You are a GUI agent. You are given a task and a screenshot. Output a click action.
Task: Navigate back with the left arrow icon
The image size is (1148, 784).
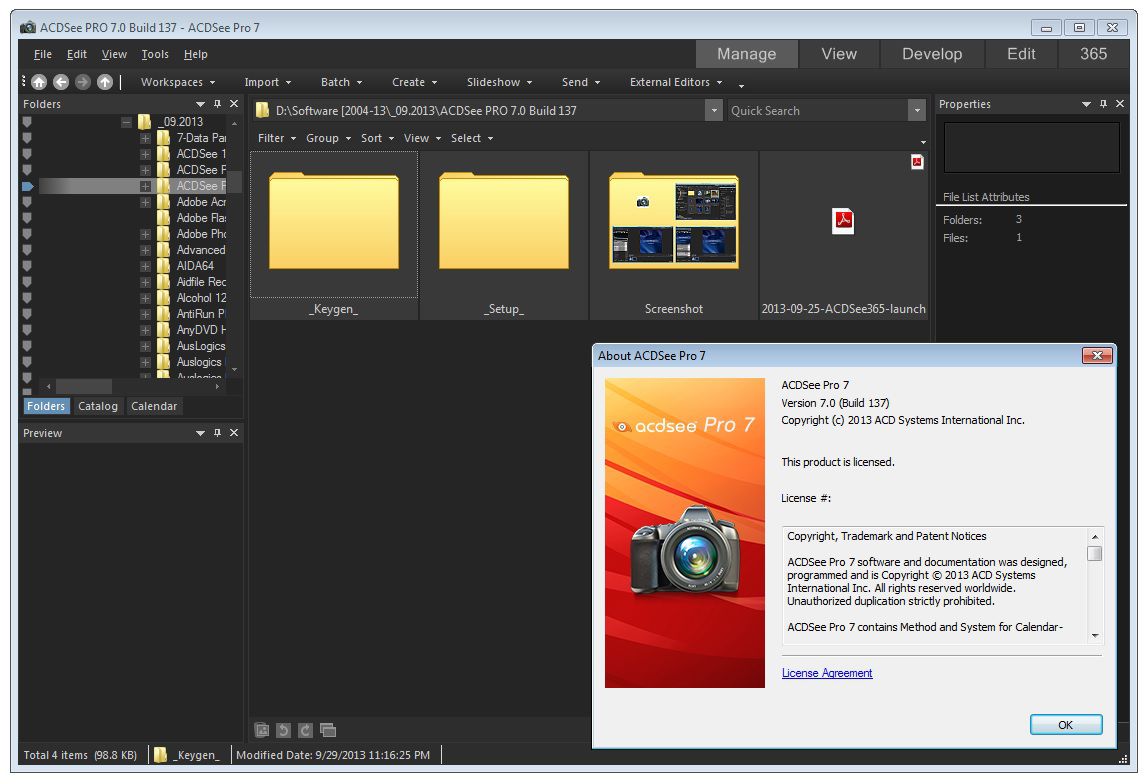[x=61, y=82]
